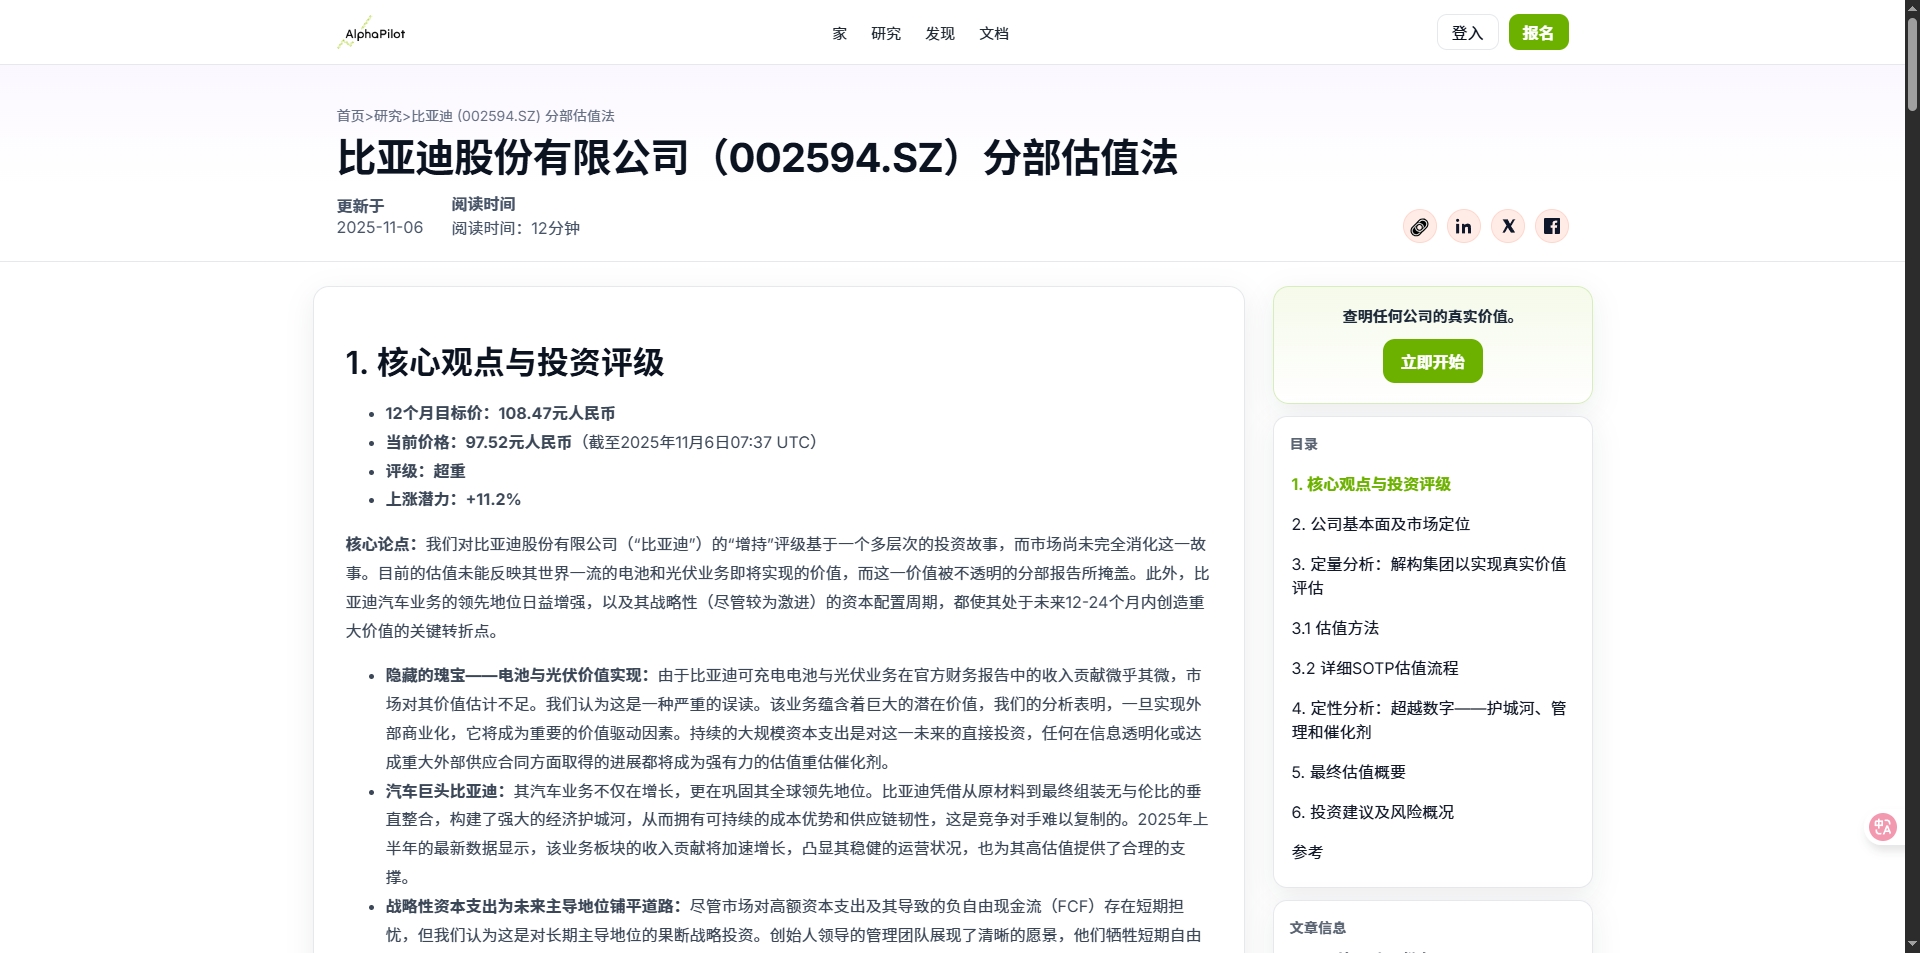The width and height of the screenshot is (1920, 953).
Task: Share the article on Facebook
Action: click(1552, 226)
